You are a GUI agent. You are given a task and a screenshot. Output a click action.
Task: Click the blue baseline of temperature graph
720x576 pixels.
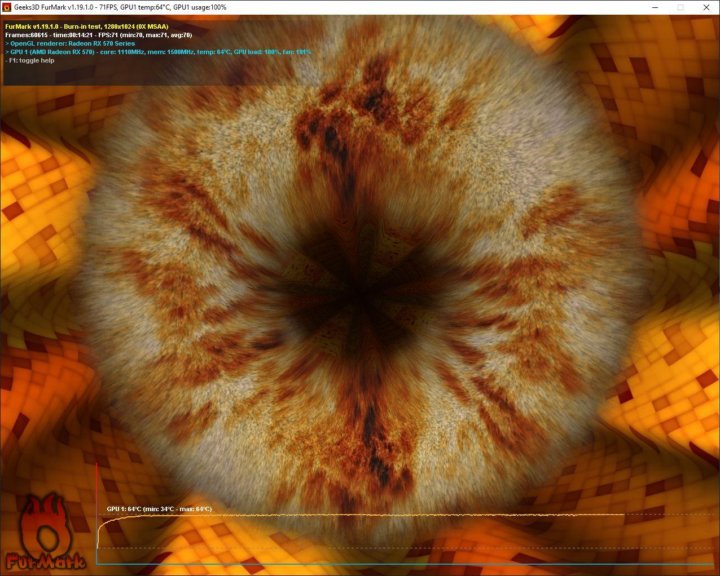[400, 564]
